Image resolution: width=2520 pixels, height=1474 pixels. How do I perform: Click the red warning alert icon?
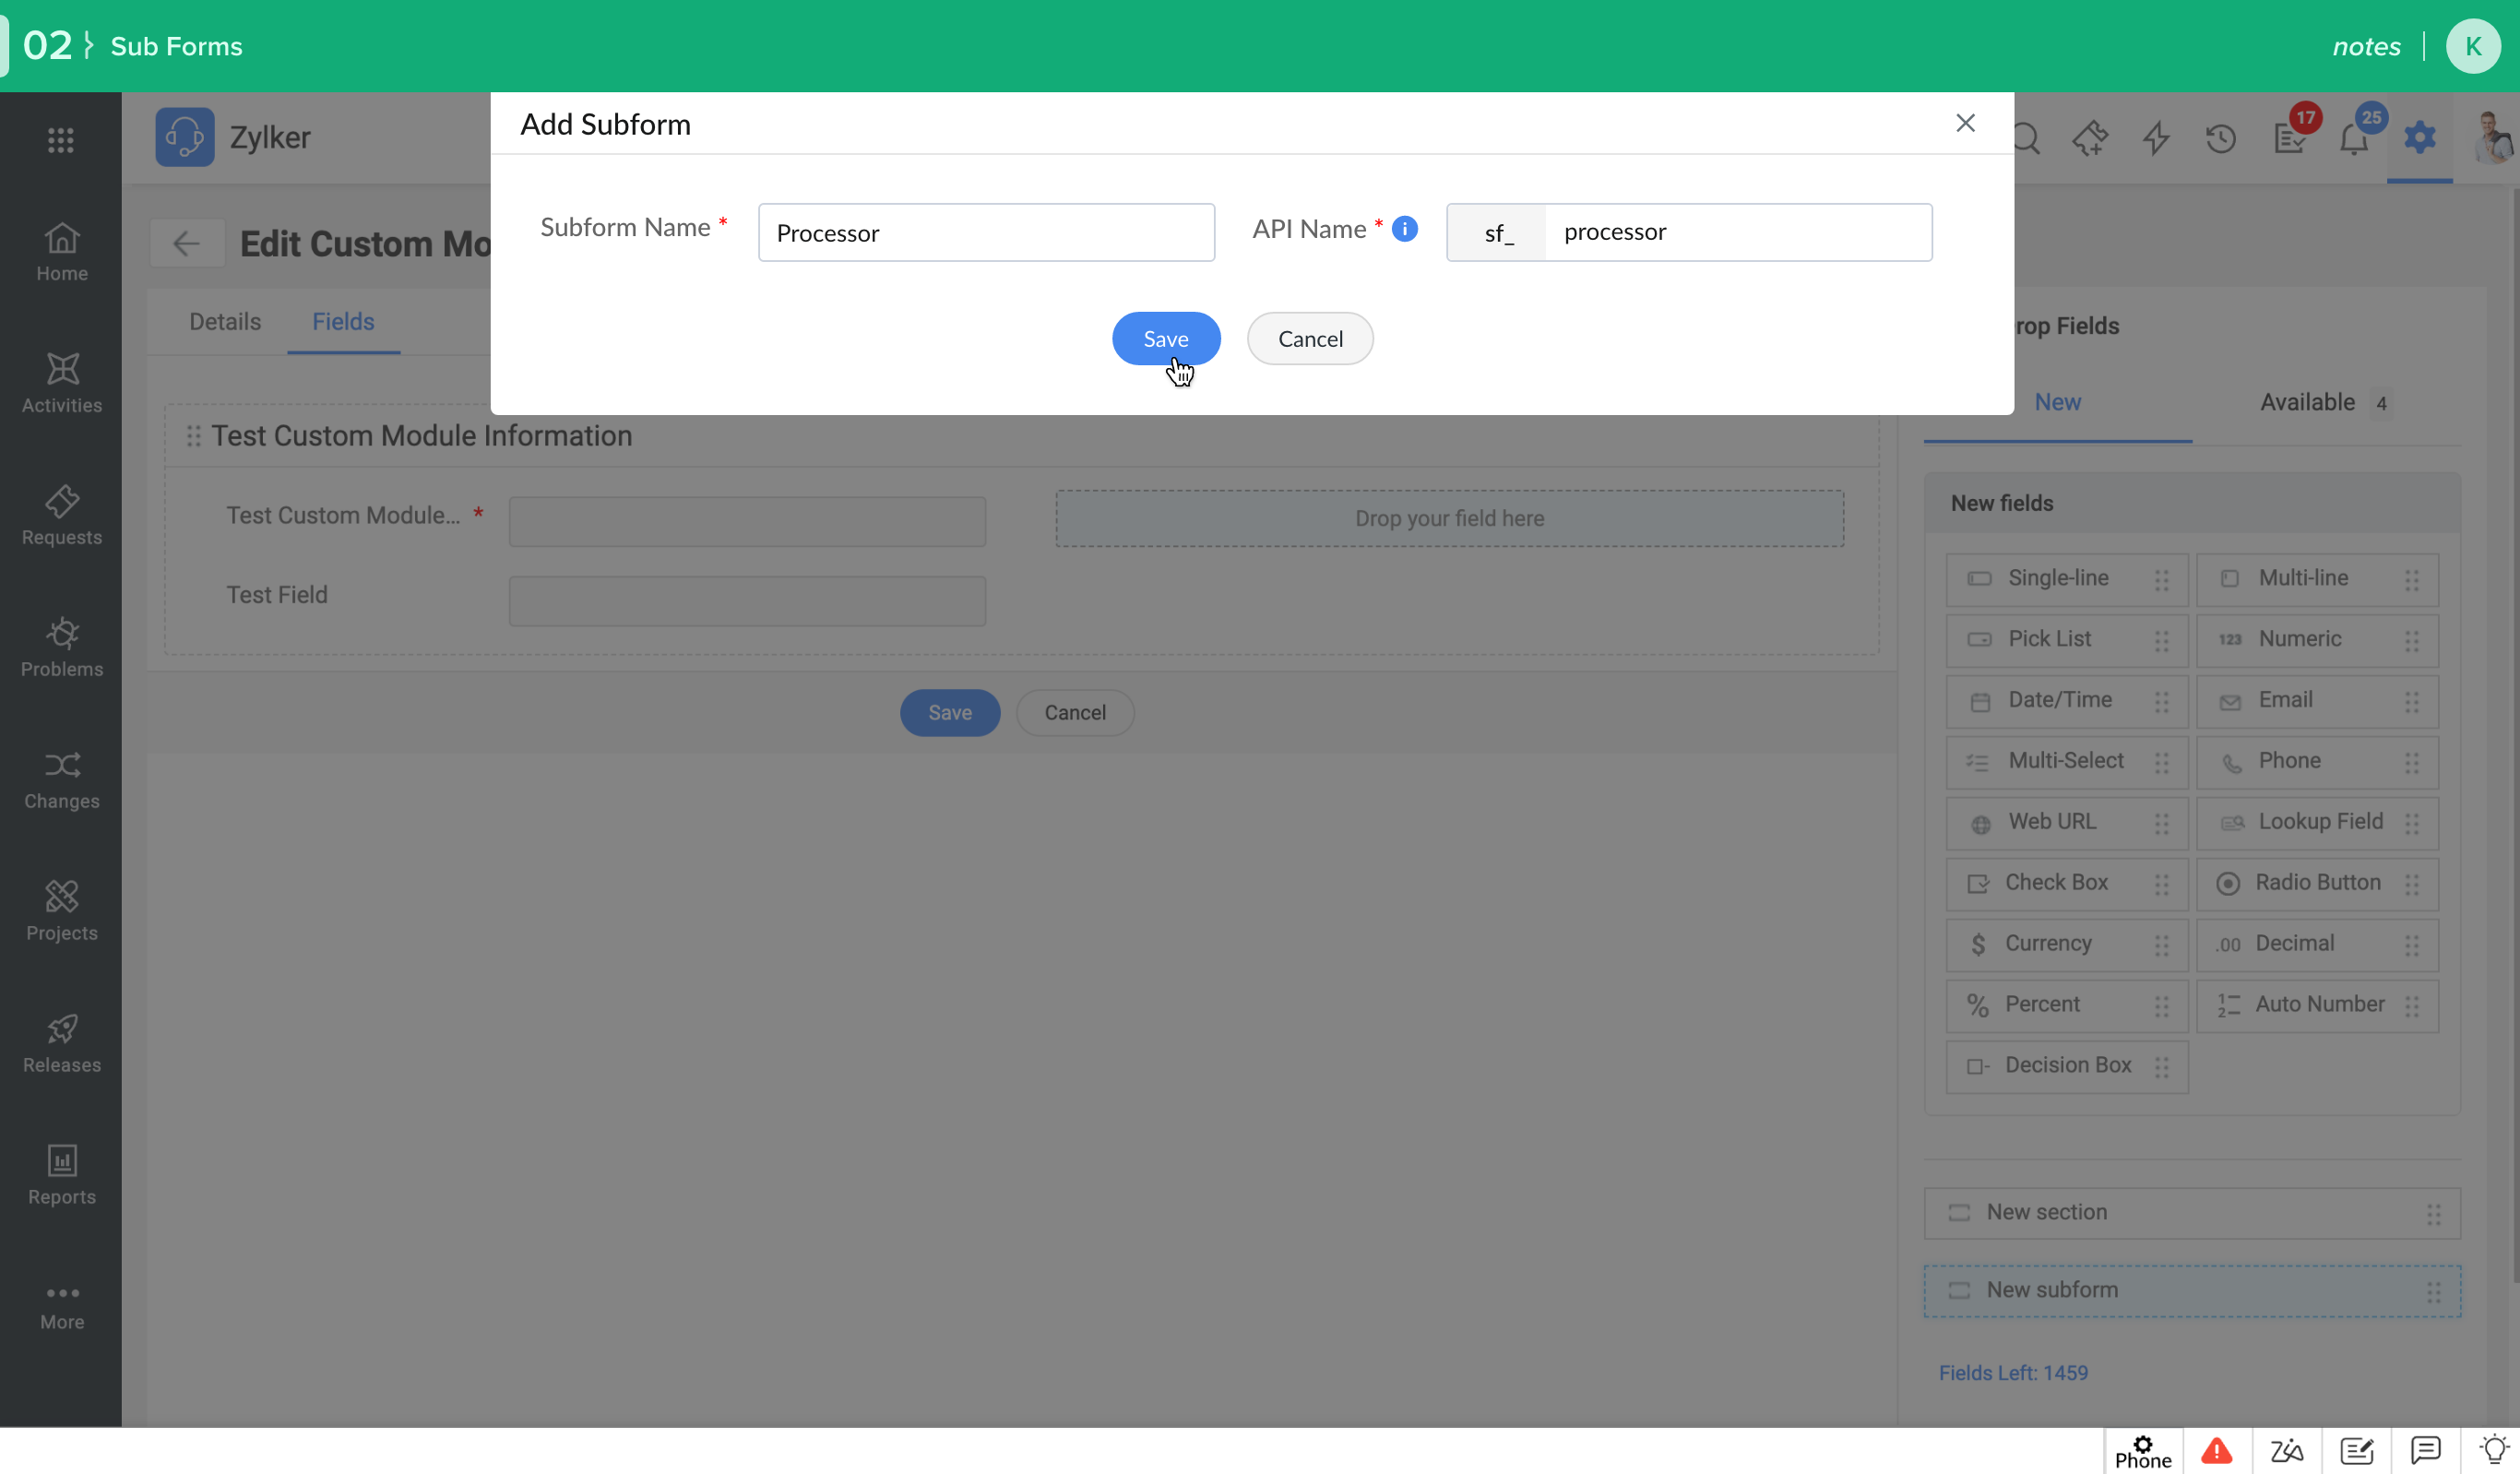coord(2216,1450)
